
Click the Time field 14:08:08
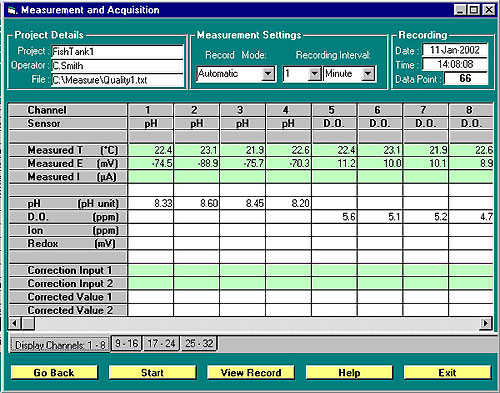click(x=455, y=64)
